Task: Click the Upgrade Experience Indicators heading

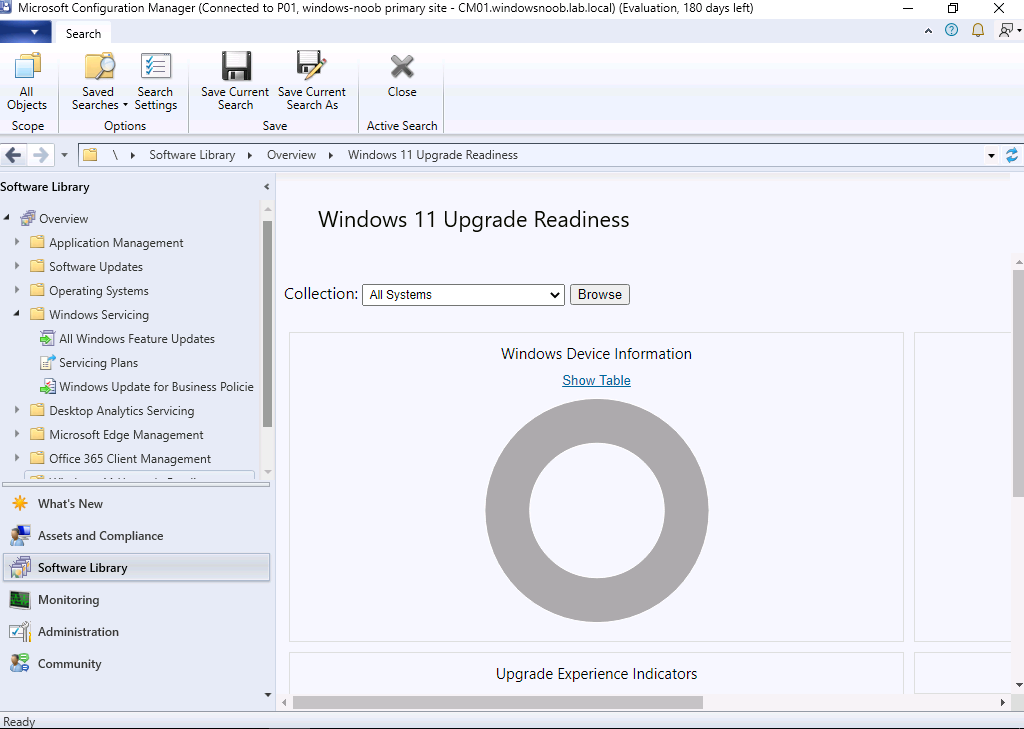Action: click(x=596, y=674)
